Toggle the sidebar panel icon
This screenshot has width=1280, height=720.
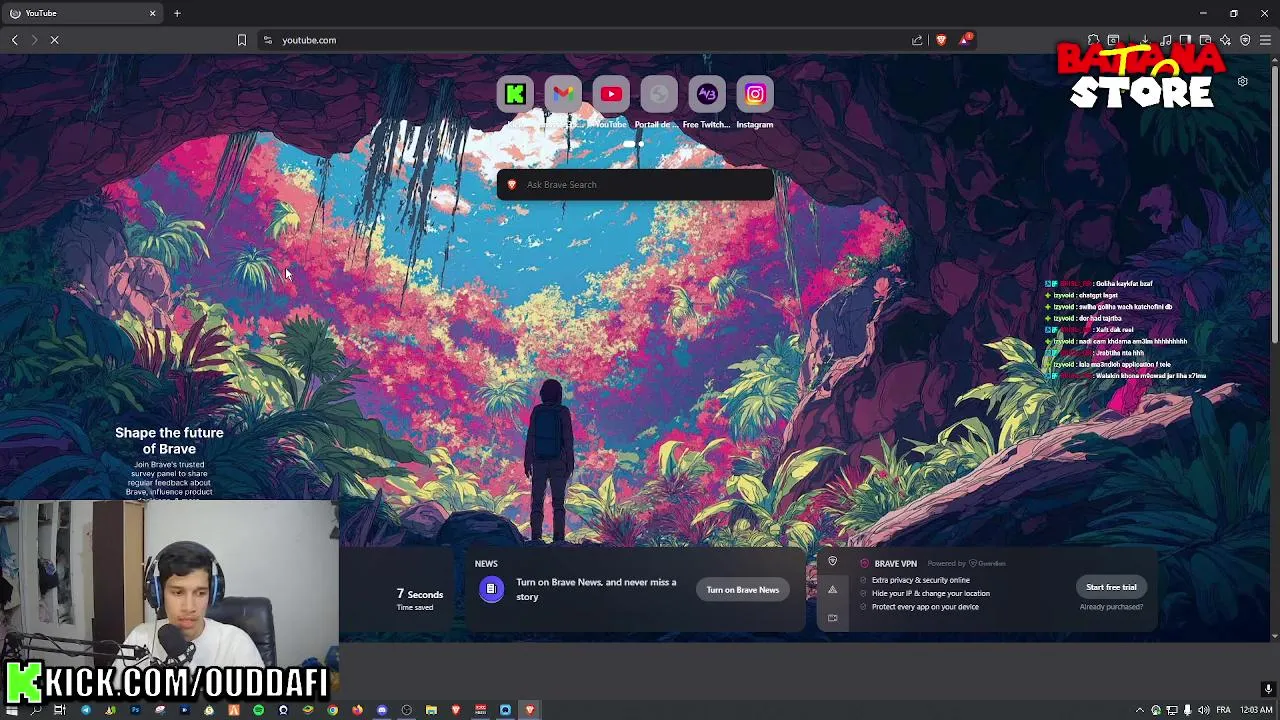pyautogui.click(x=1185, y=40)
